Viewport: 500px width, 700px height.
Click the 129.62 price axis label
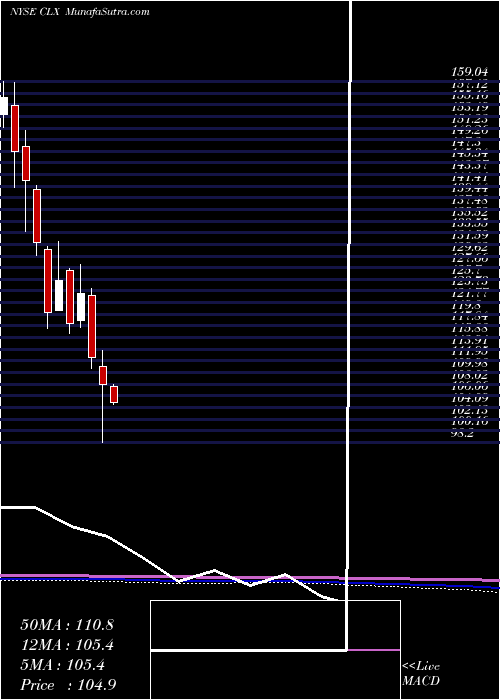469,247
